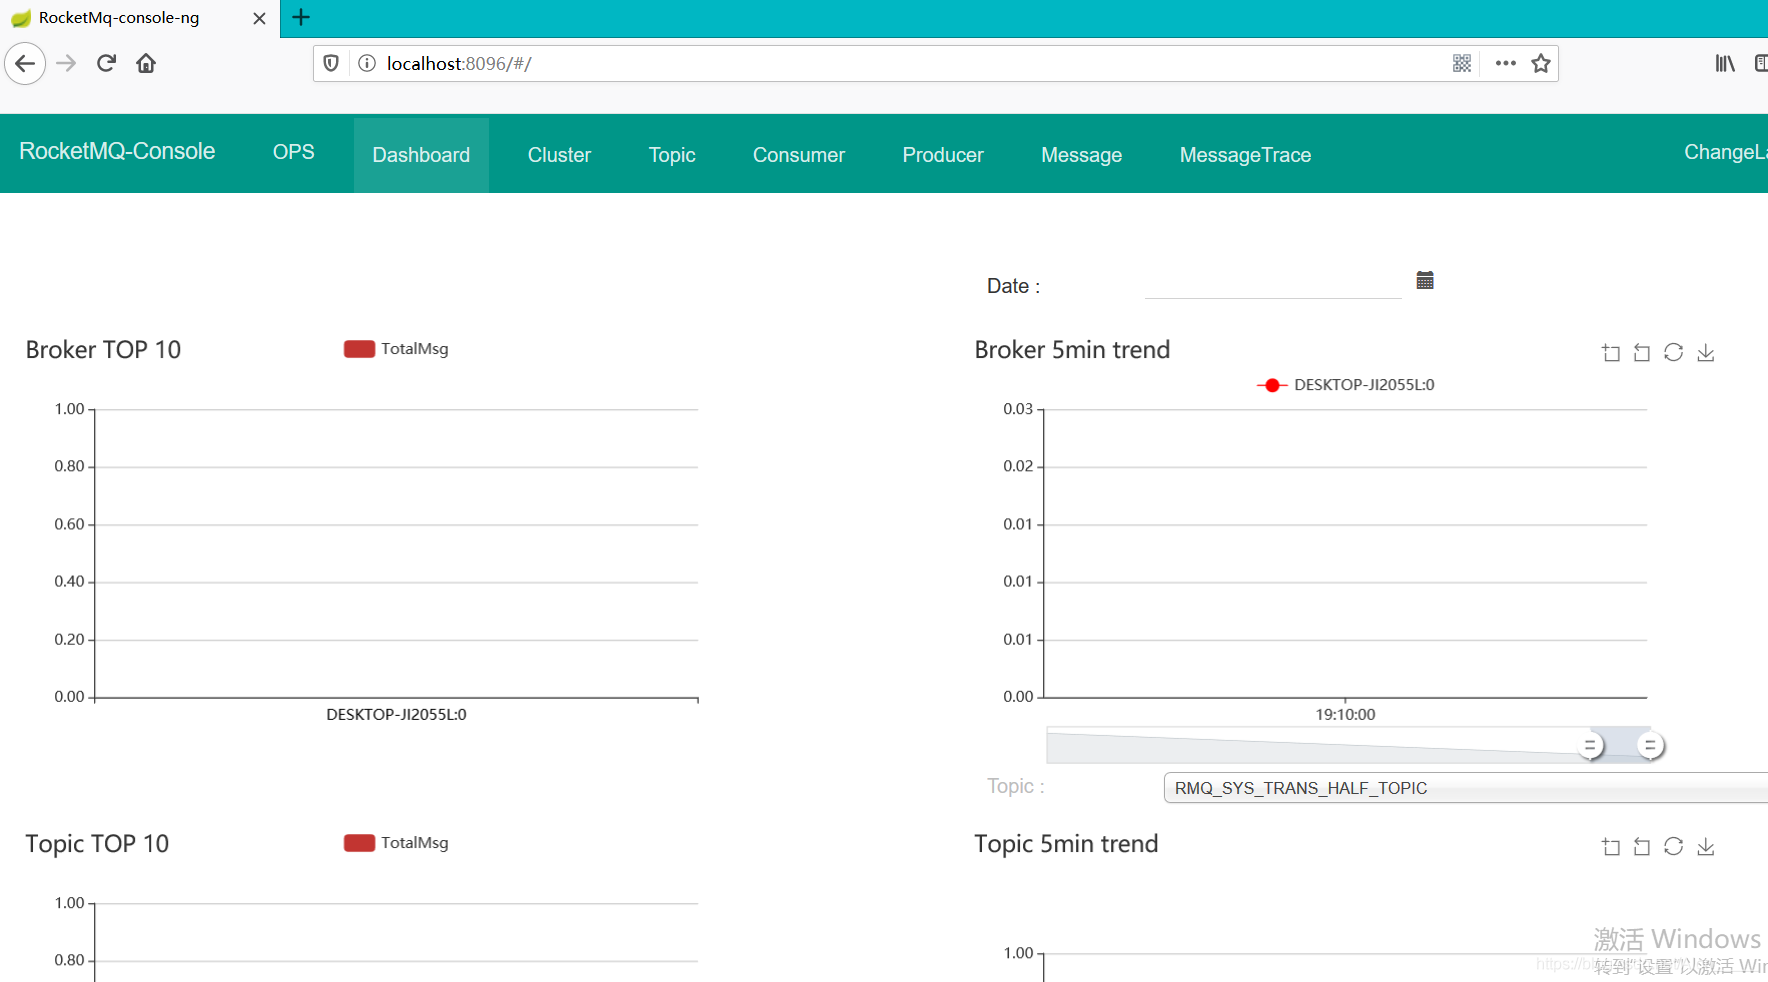
Task: Open the OPS menu item
Action: pos(294,152)
